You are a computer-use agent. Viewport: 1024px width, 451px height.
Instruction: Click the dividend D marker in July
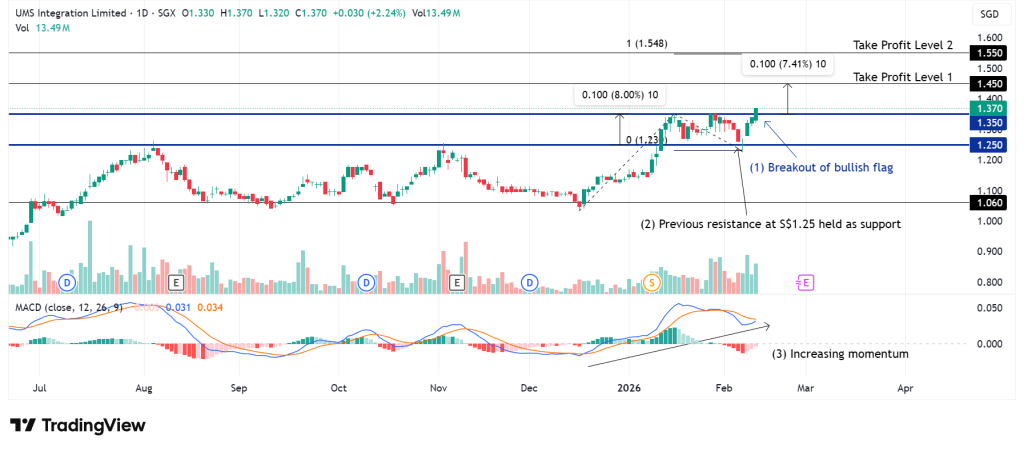pos(70,283)
